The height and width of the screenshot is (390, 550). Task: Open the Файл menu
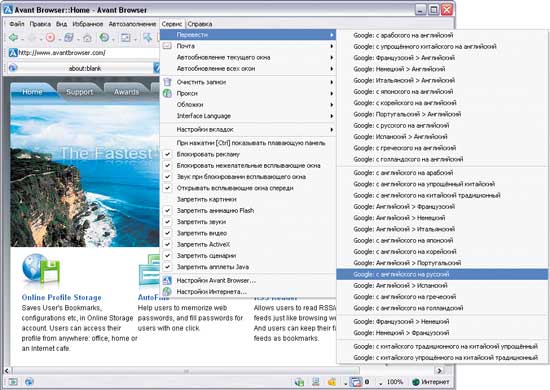click(16, 24)
